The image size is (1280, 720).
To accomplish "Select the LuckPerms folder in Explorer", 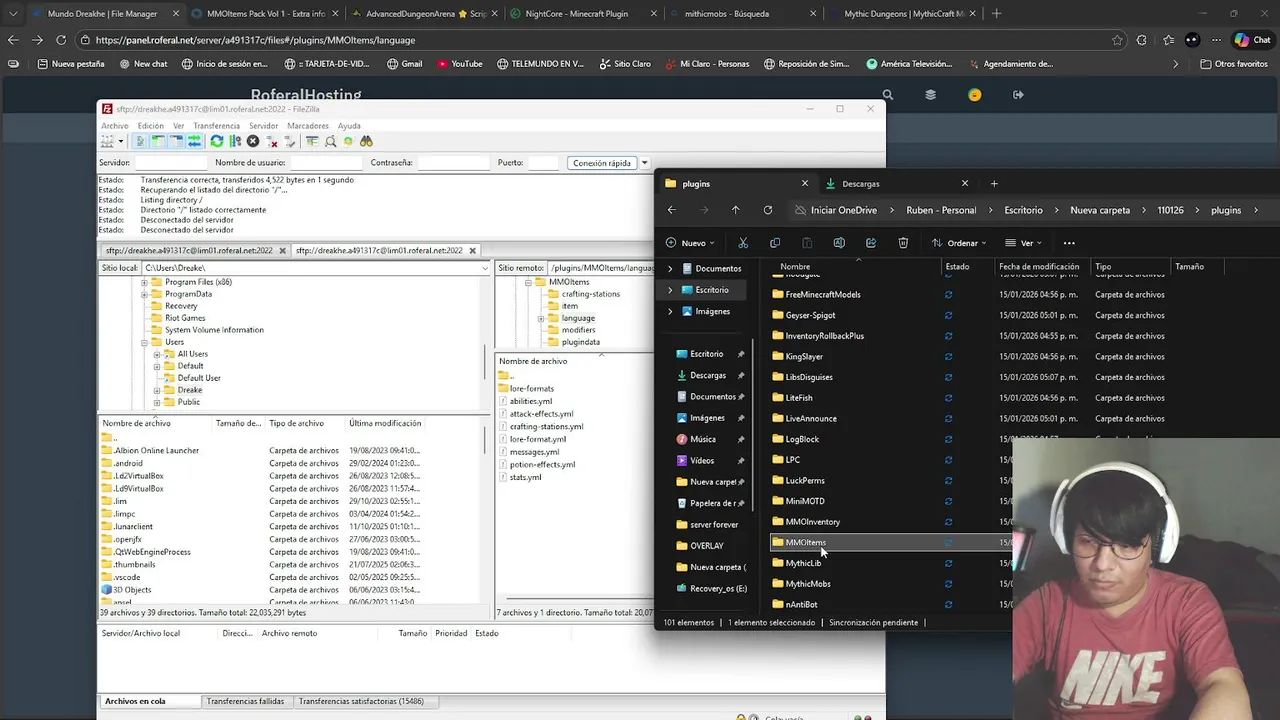I will [805, 480].
